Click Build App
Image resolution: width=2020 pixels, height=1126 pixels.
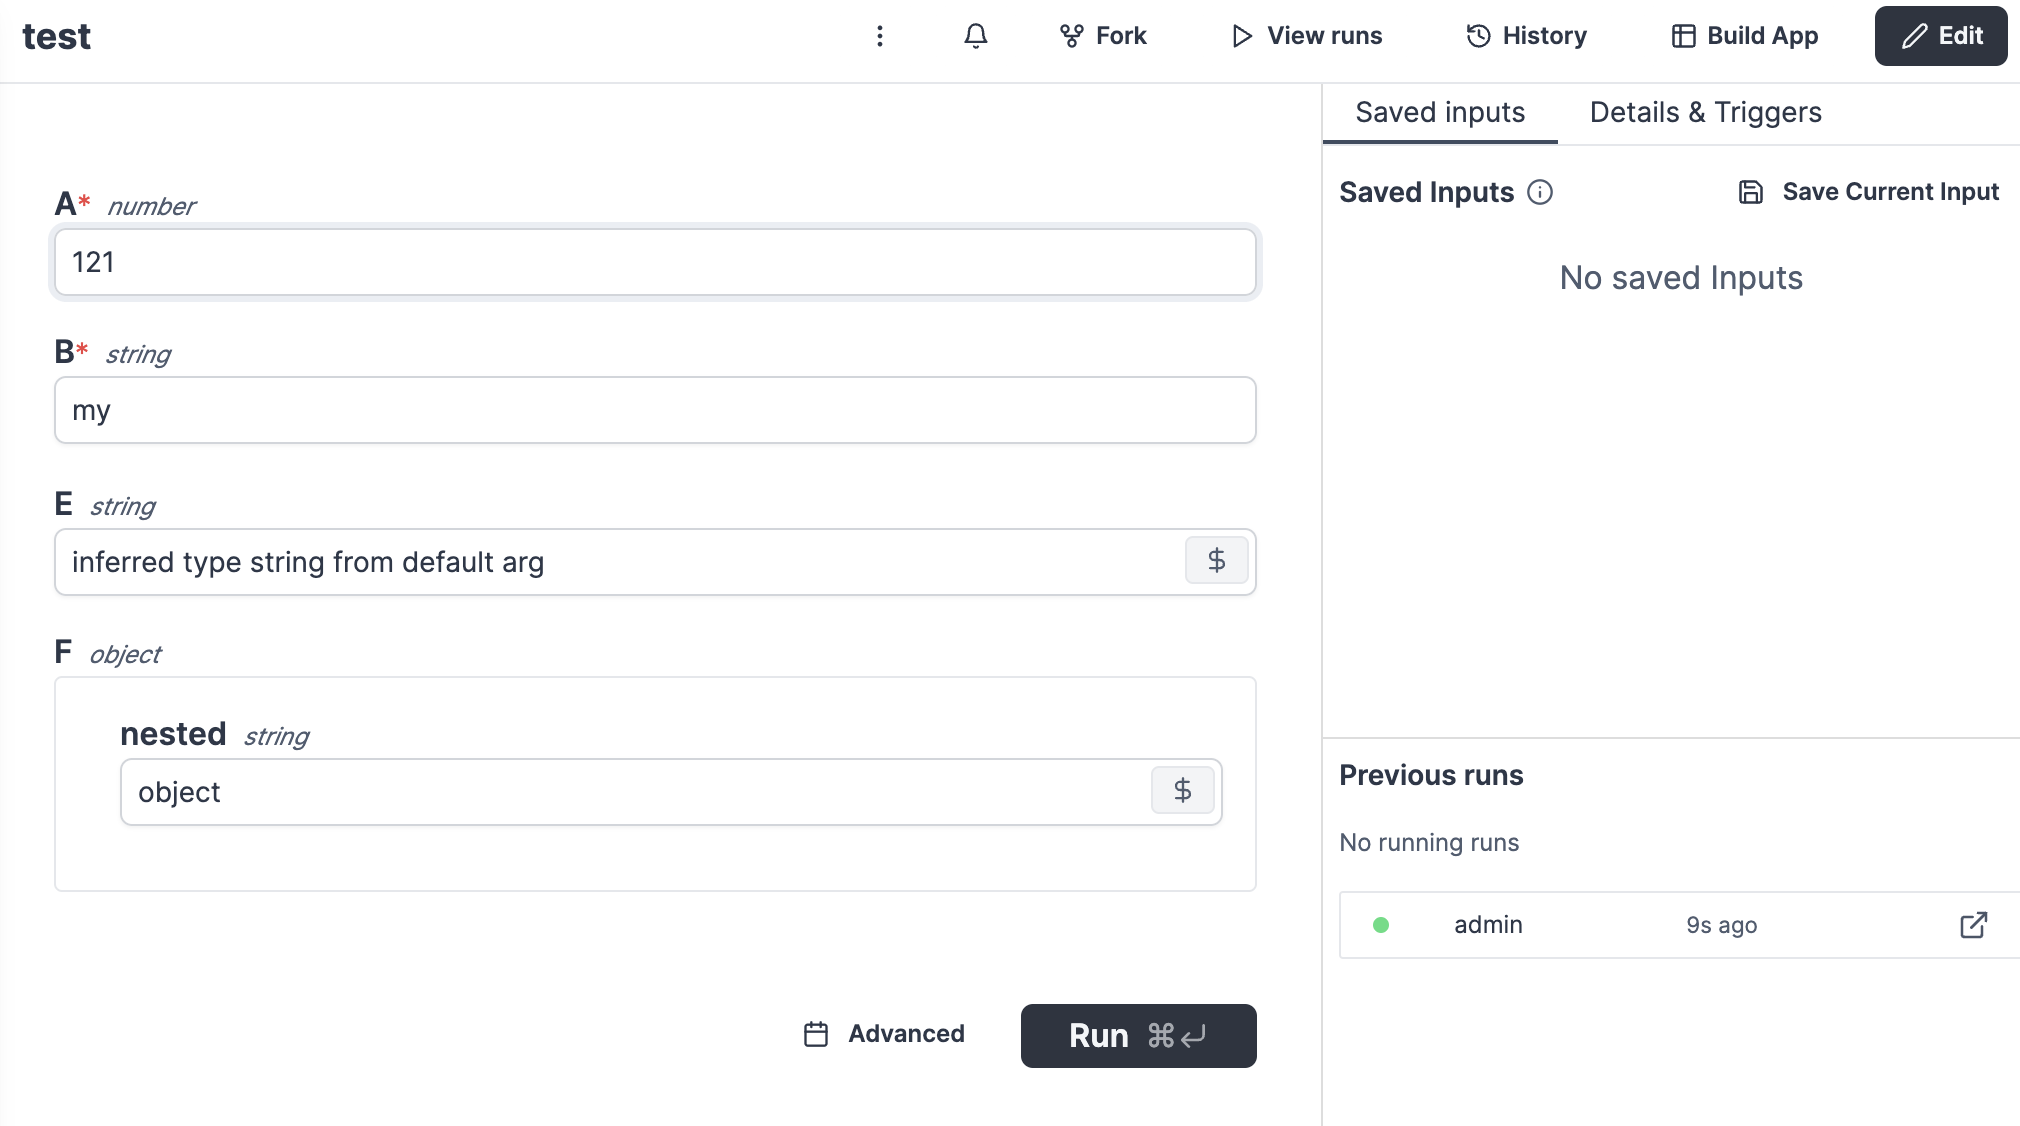[x=1744, y=36]
